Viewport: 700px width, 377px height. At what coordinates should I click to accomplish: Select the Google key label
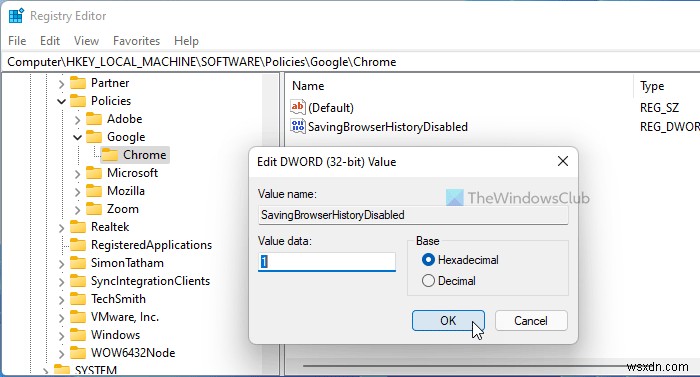pyautogui.click(x=126, y=137)
